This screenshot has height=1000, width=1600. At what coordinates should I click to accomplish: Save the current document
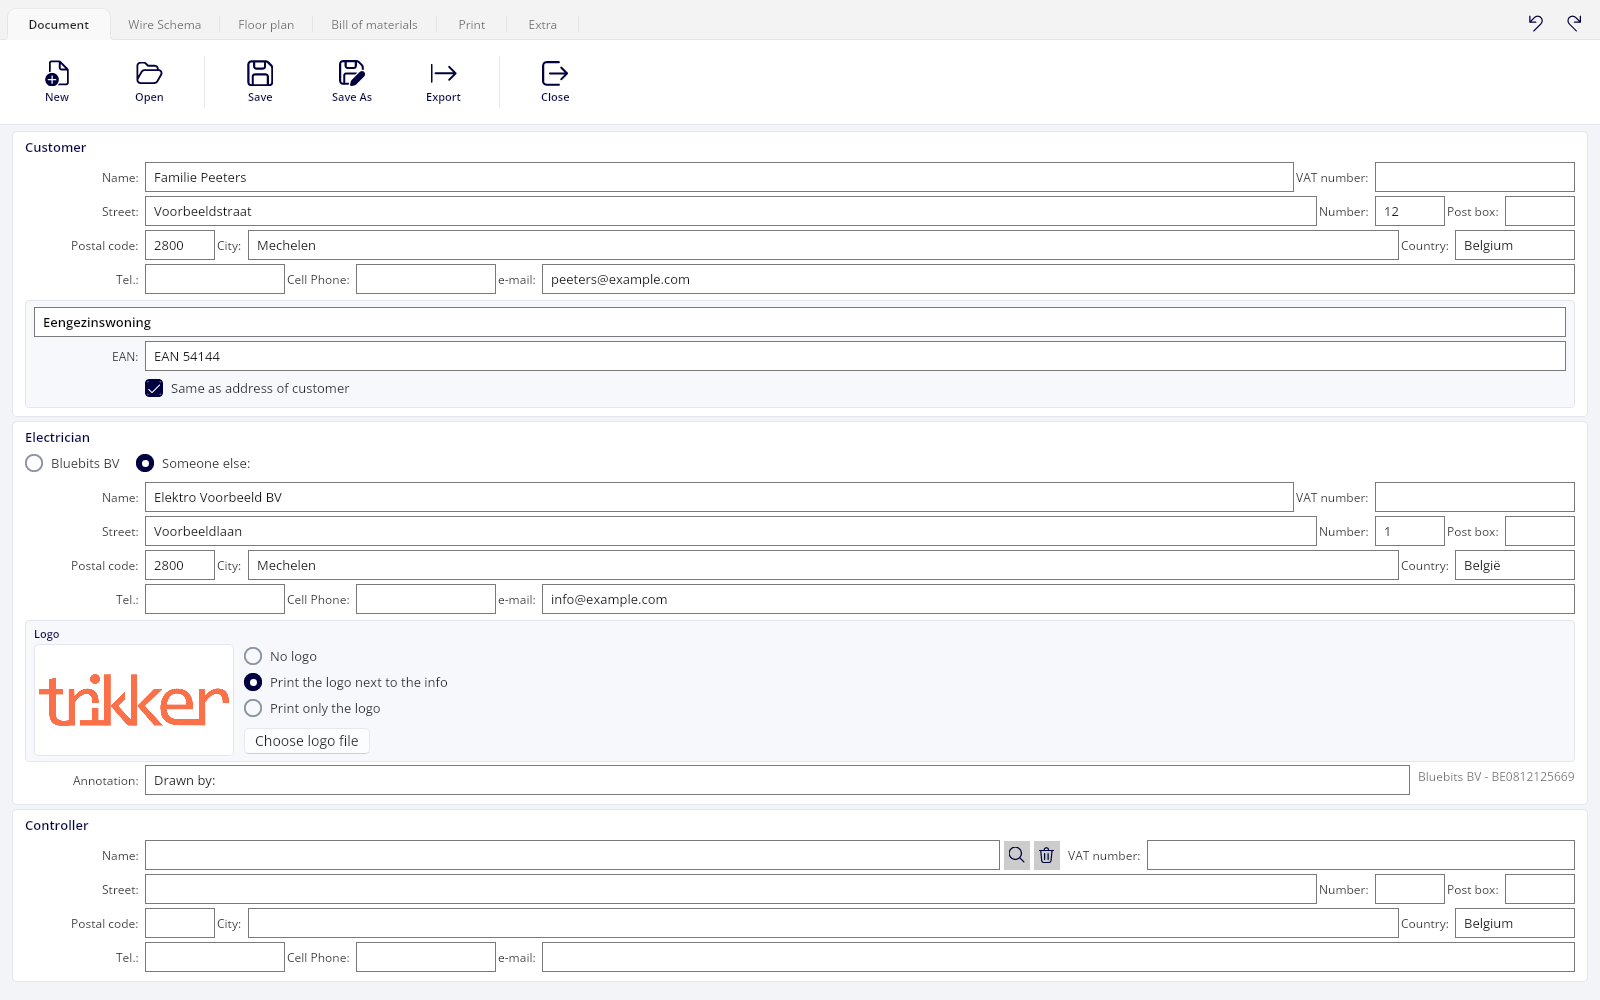(260, 81)
